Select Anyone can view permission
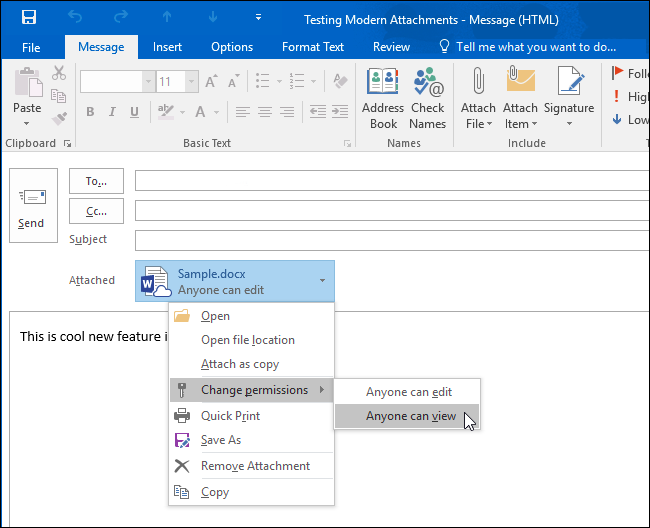The height and width of the screenshot is (528, 650). tap(407, 416)
